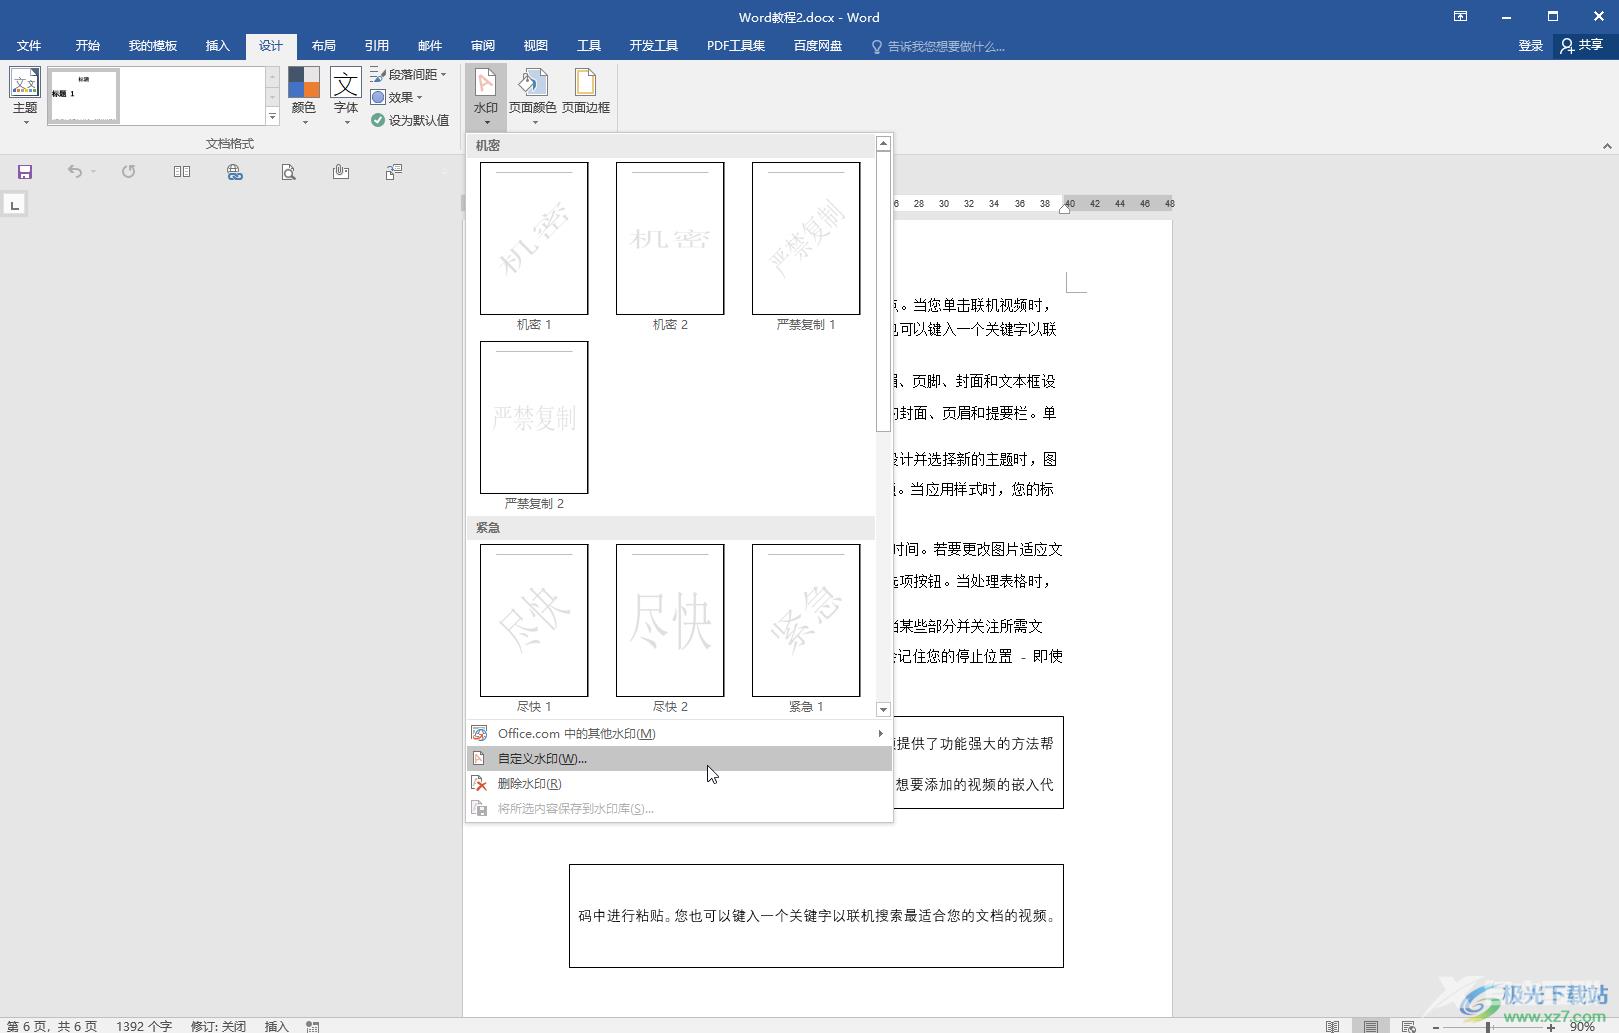Switch to print layout view icon

[1371, 1026]
